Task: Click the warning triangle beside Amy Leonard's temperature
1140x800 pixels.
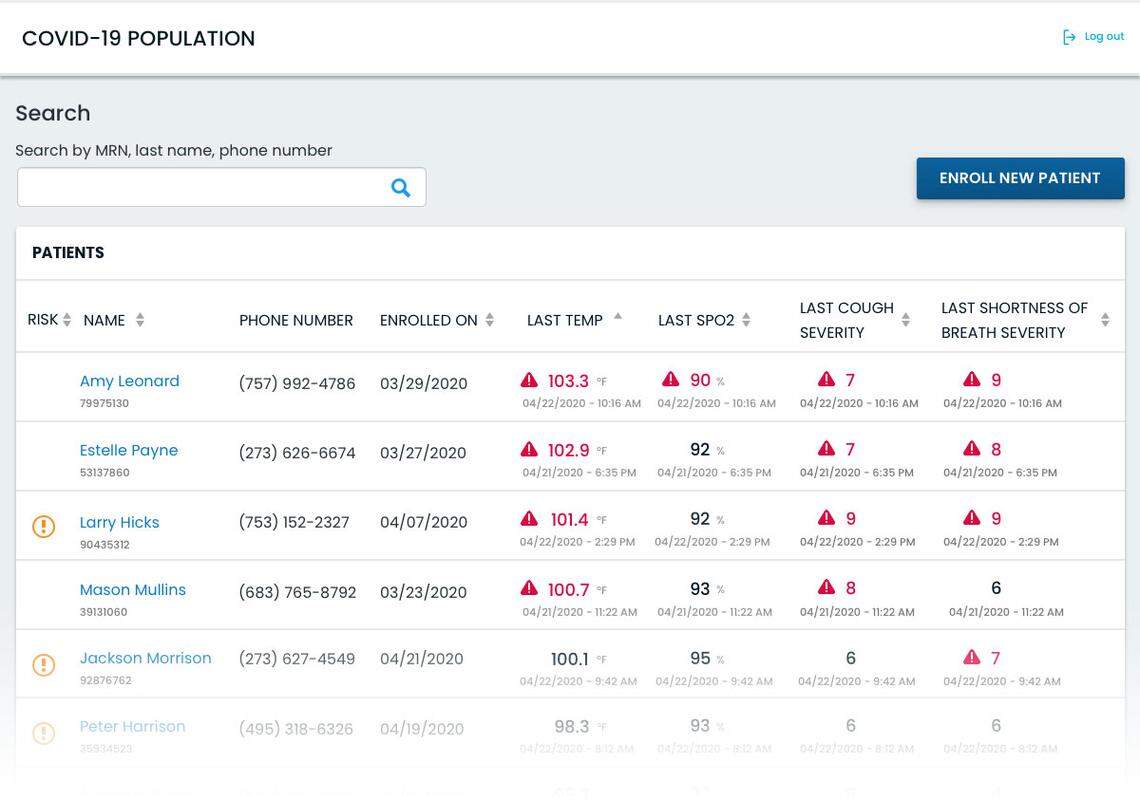Action: 528,378
